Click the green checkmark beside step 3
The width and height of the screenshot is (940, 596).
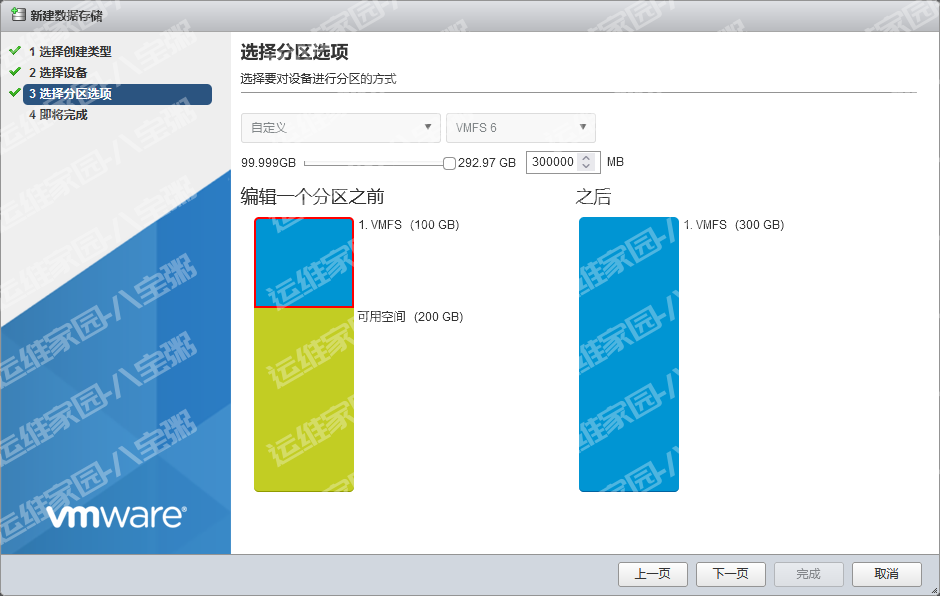coord(14,93)
